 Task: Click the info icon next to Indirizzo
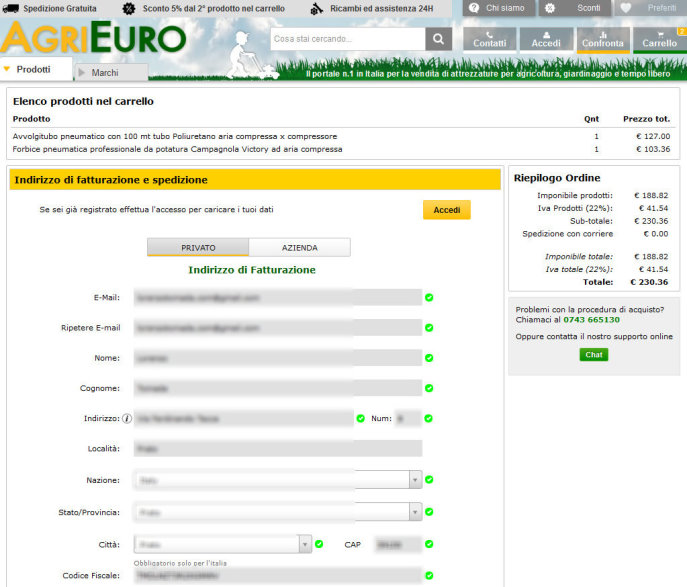tap(127, 418)
